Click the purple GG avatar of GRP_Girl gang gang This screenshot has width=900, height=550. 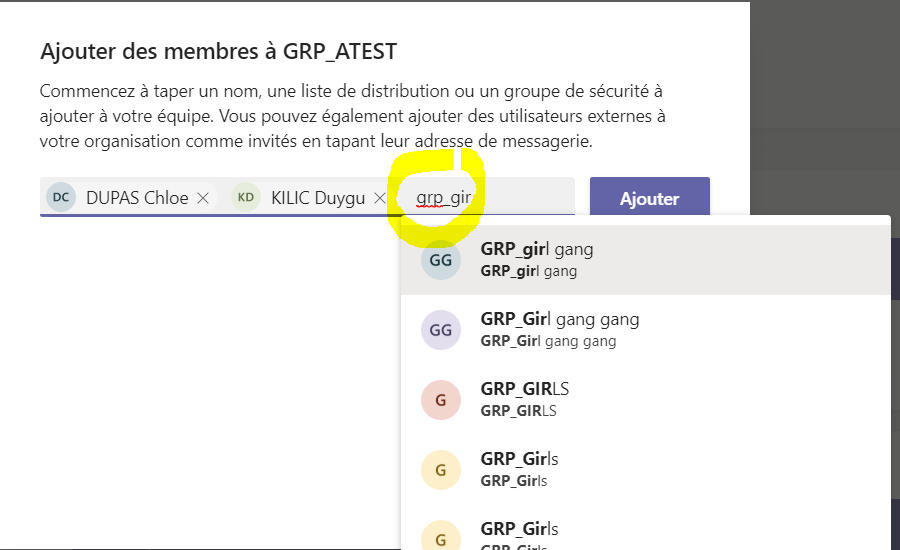pyautogui.click(x=441, y=330)
